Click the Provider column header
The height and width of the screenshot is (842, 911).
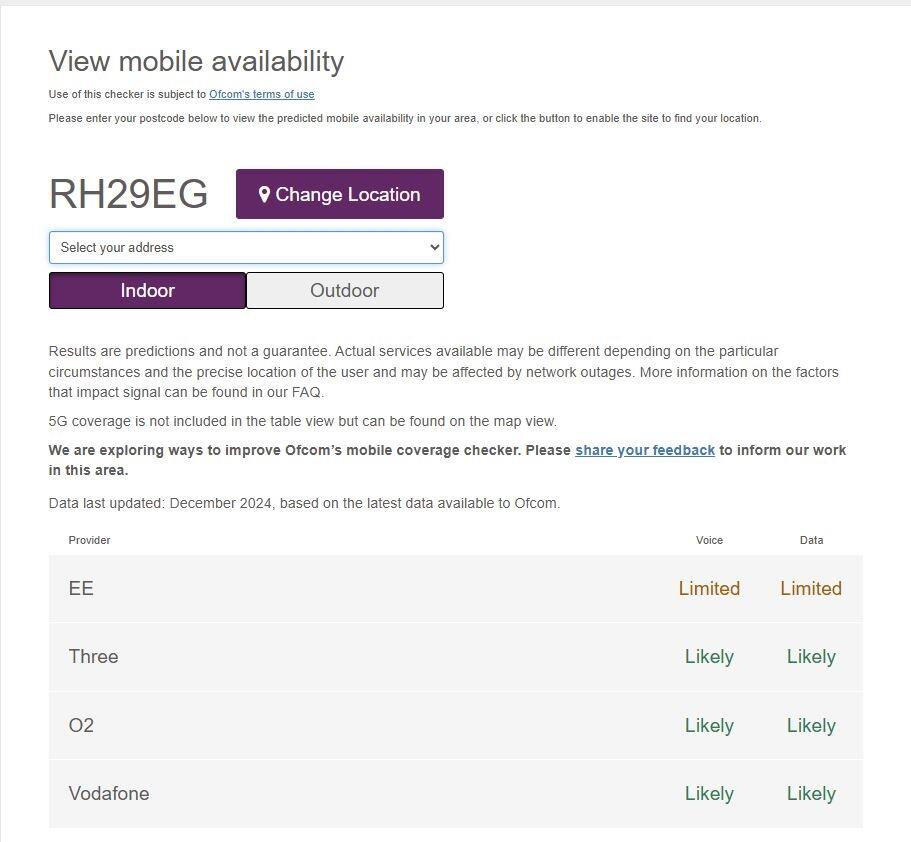(x=89, y=540)
